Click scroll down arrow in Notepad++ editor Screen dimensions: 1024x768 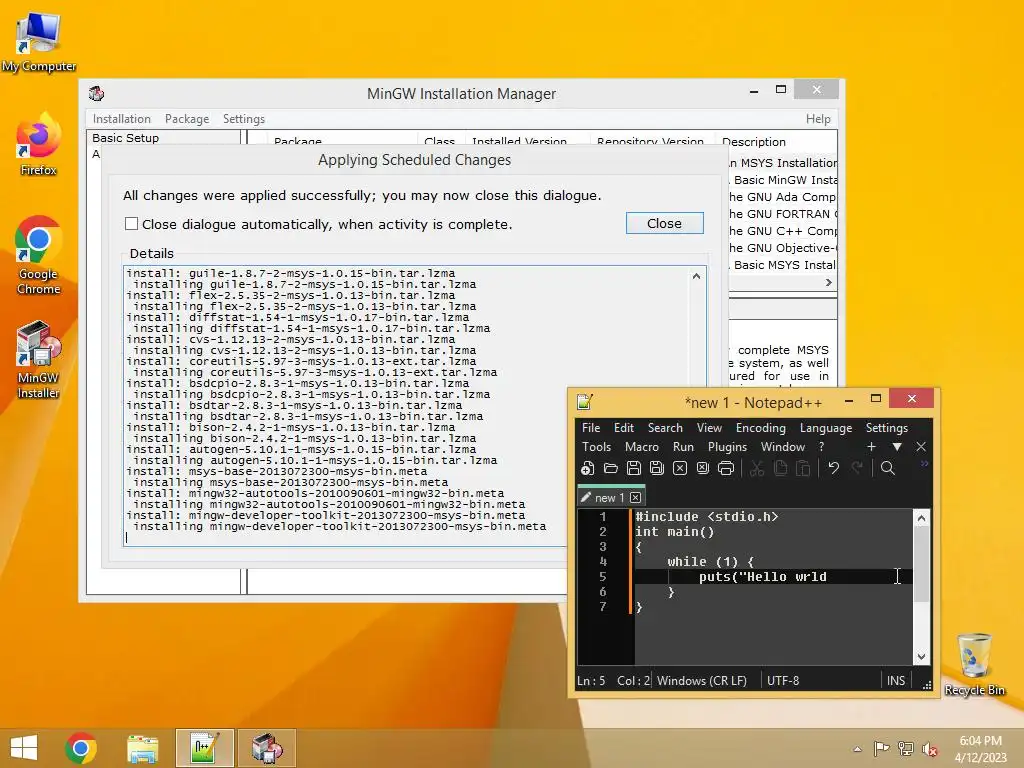click(x=921, y=657)
